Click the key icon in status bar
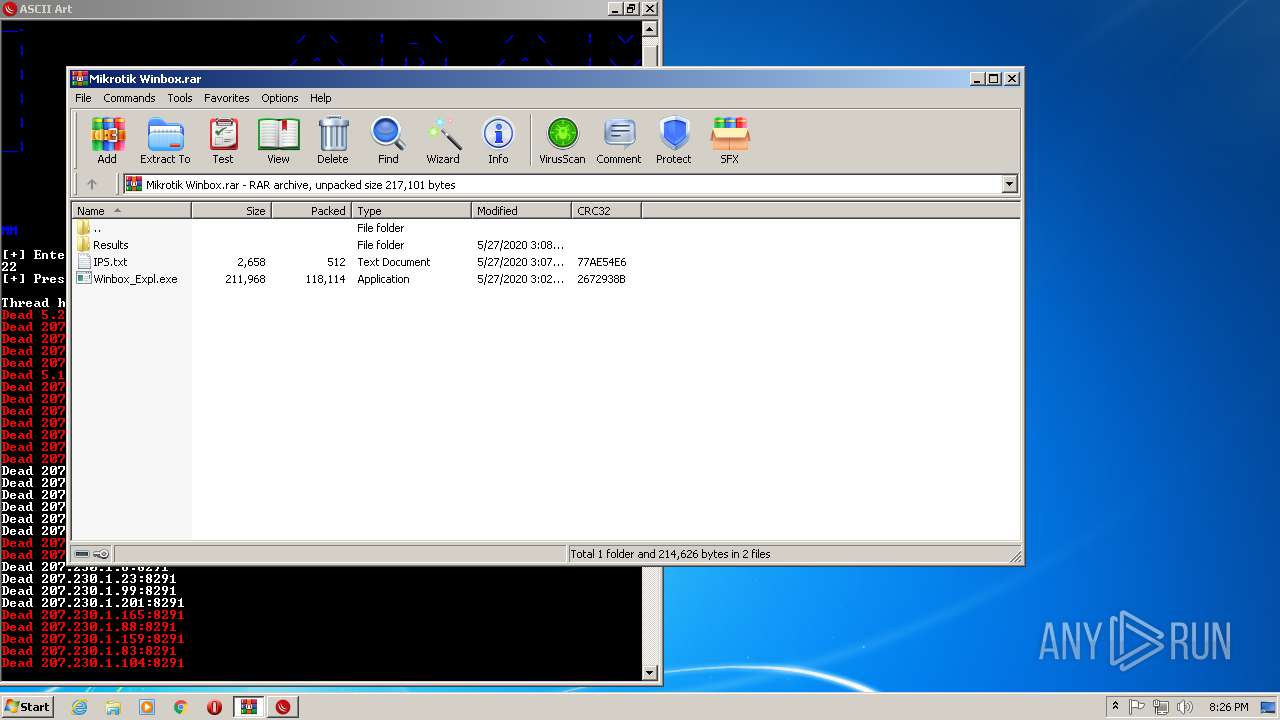 [x=101, y=554]
